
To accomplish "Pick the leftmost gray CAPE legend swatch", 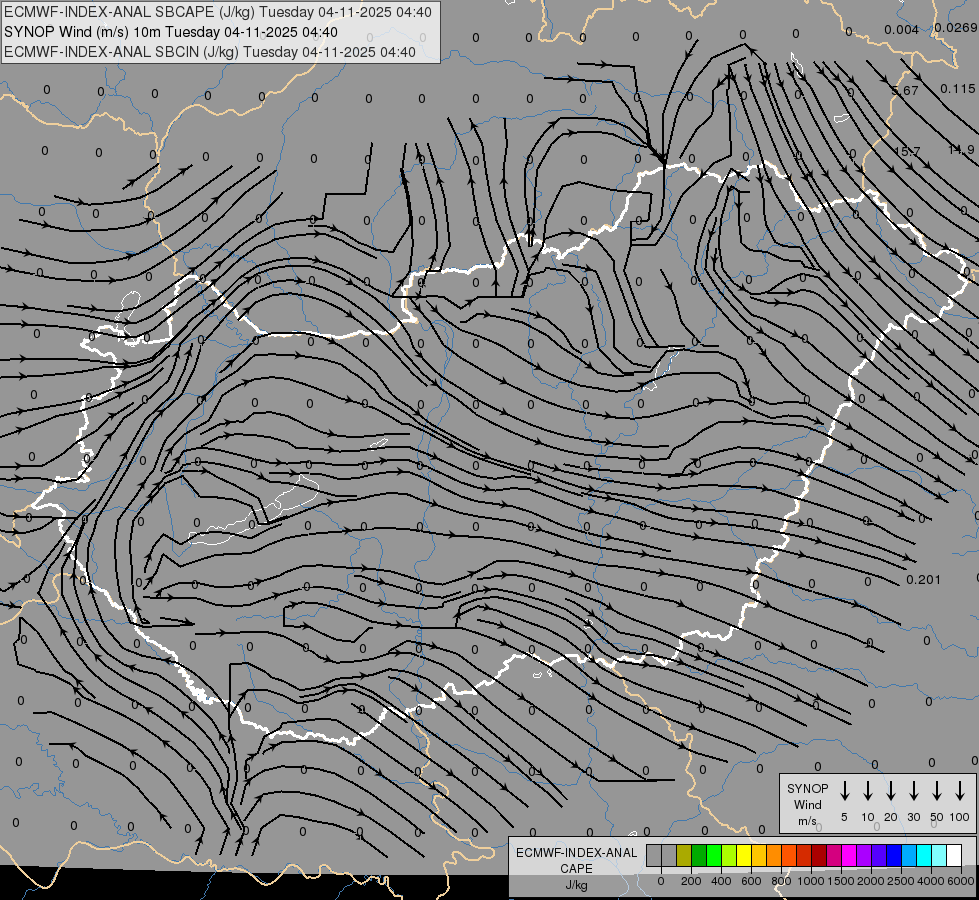I will 654,855.
